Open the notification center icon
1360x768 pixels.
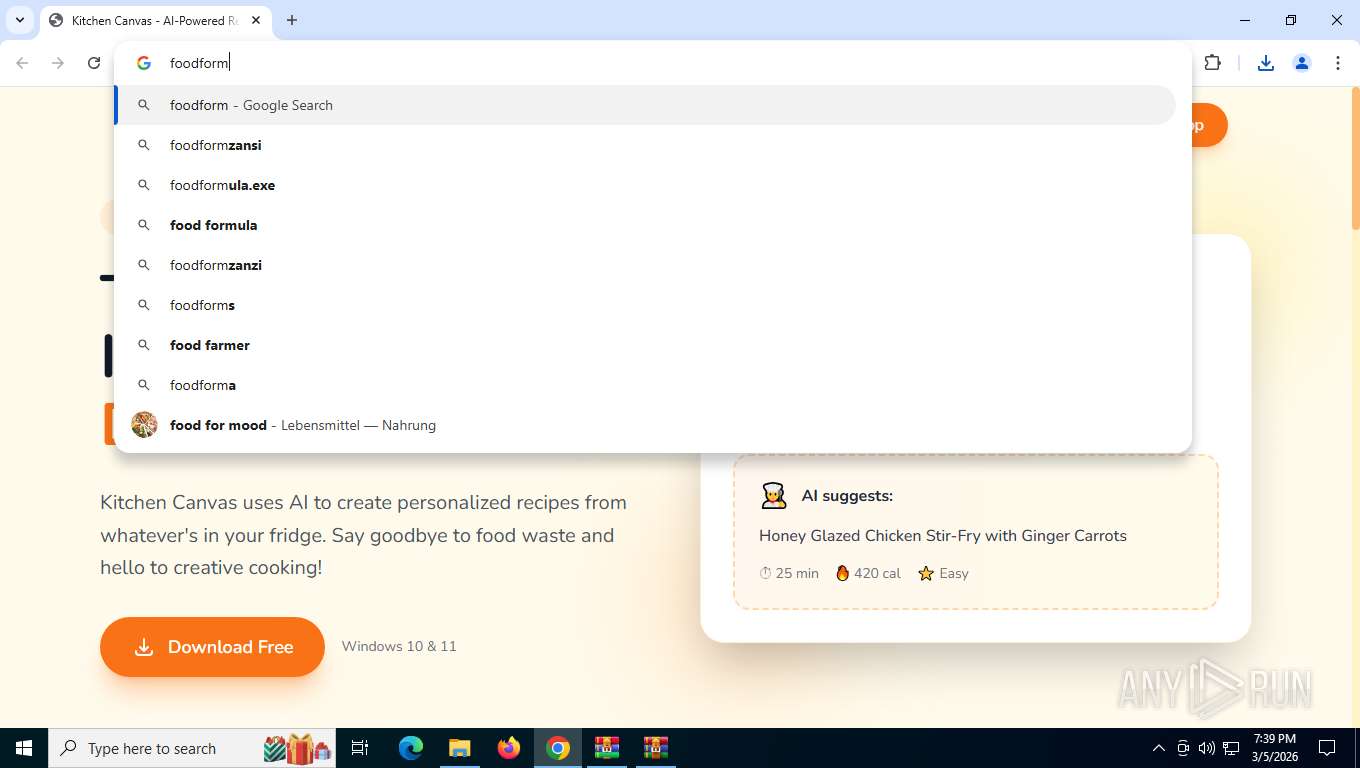point(1327,748)
